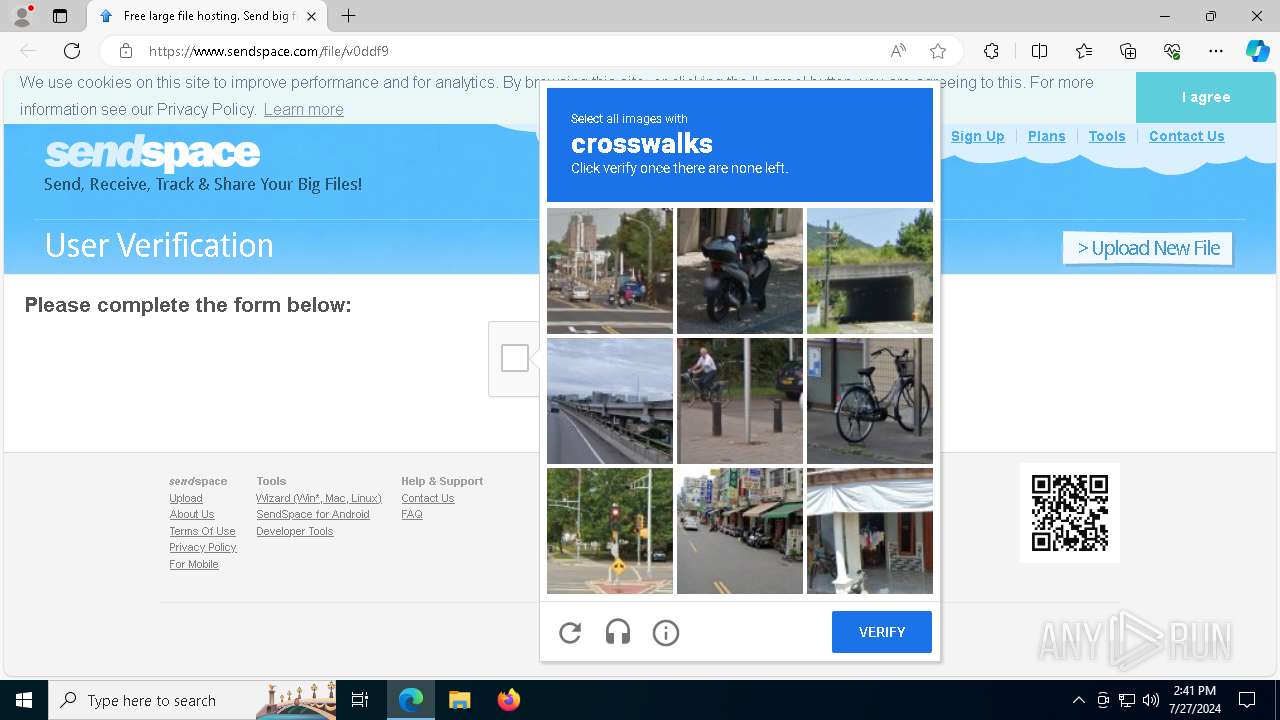Click the Microsoft Edge taskbar icon

click(411, 700)
